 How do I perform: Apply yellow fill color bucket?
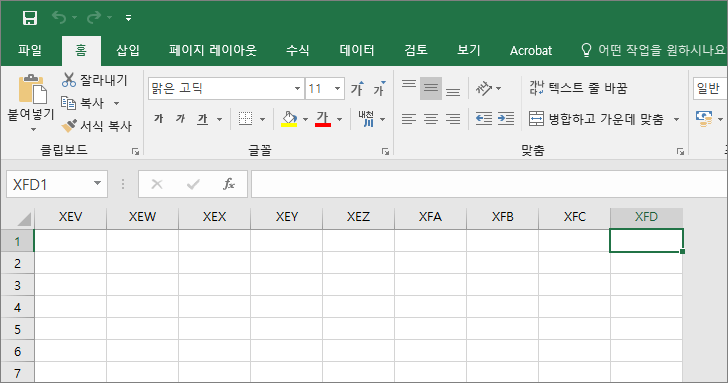tap(289, 119)
